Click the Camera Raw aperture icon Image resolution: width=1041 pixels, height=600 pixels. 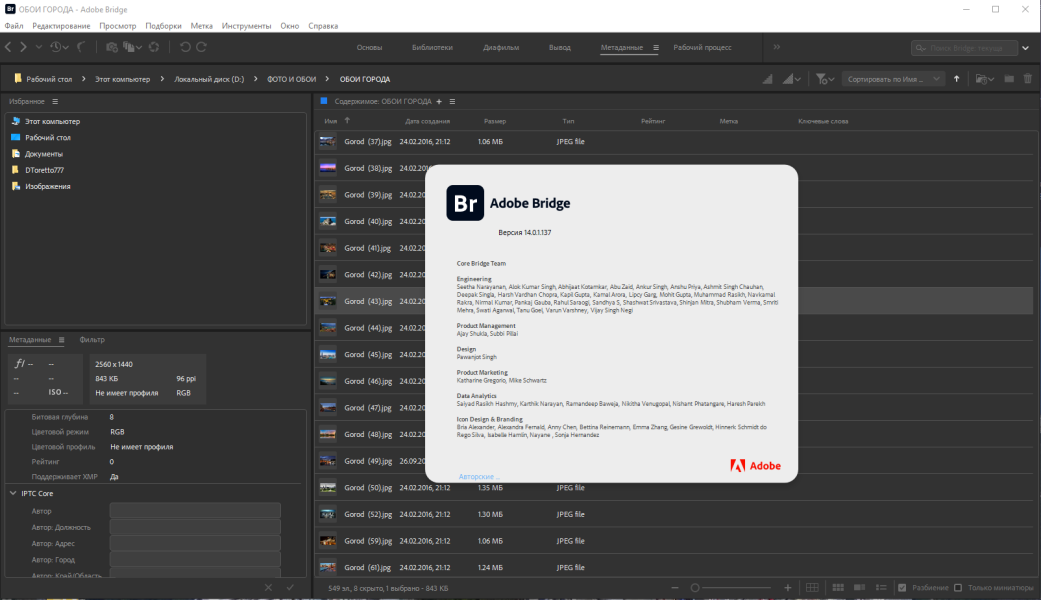(x=154, y=47)
